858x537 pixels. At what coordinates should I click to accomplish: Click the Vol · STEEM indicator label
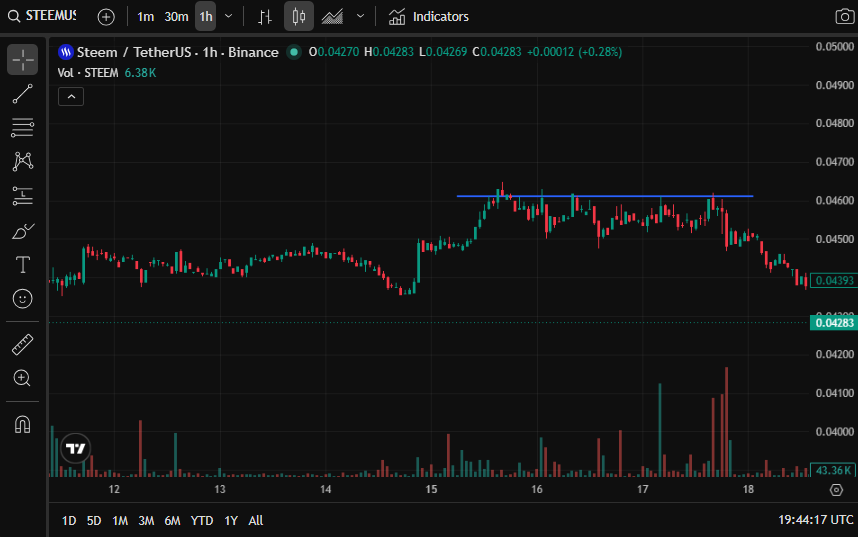88,73
